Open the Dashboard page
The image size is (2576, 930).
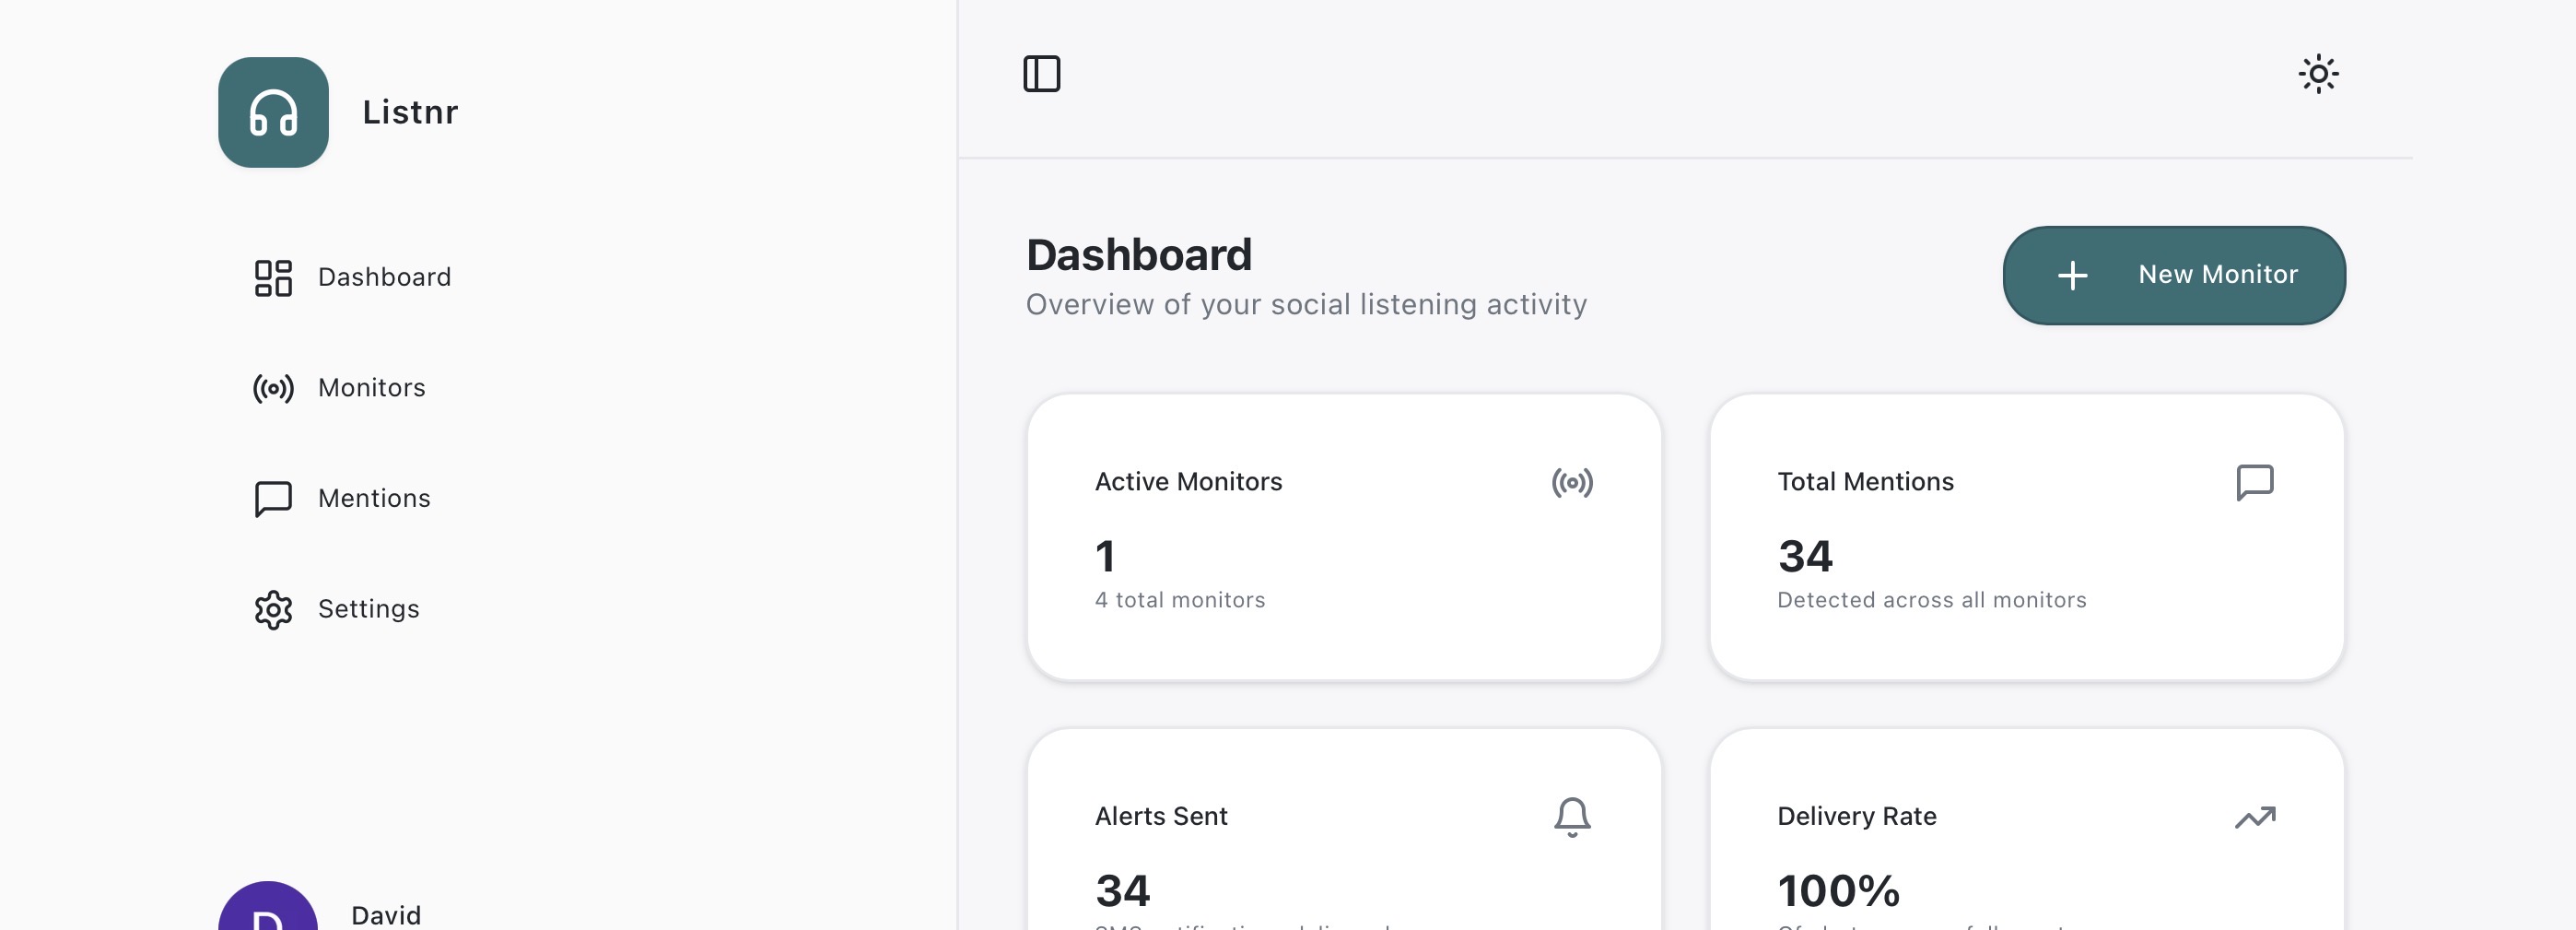(x=384, y=277)
